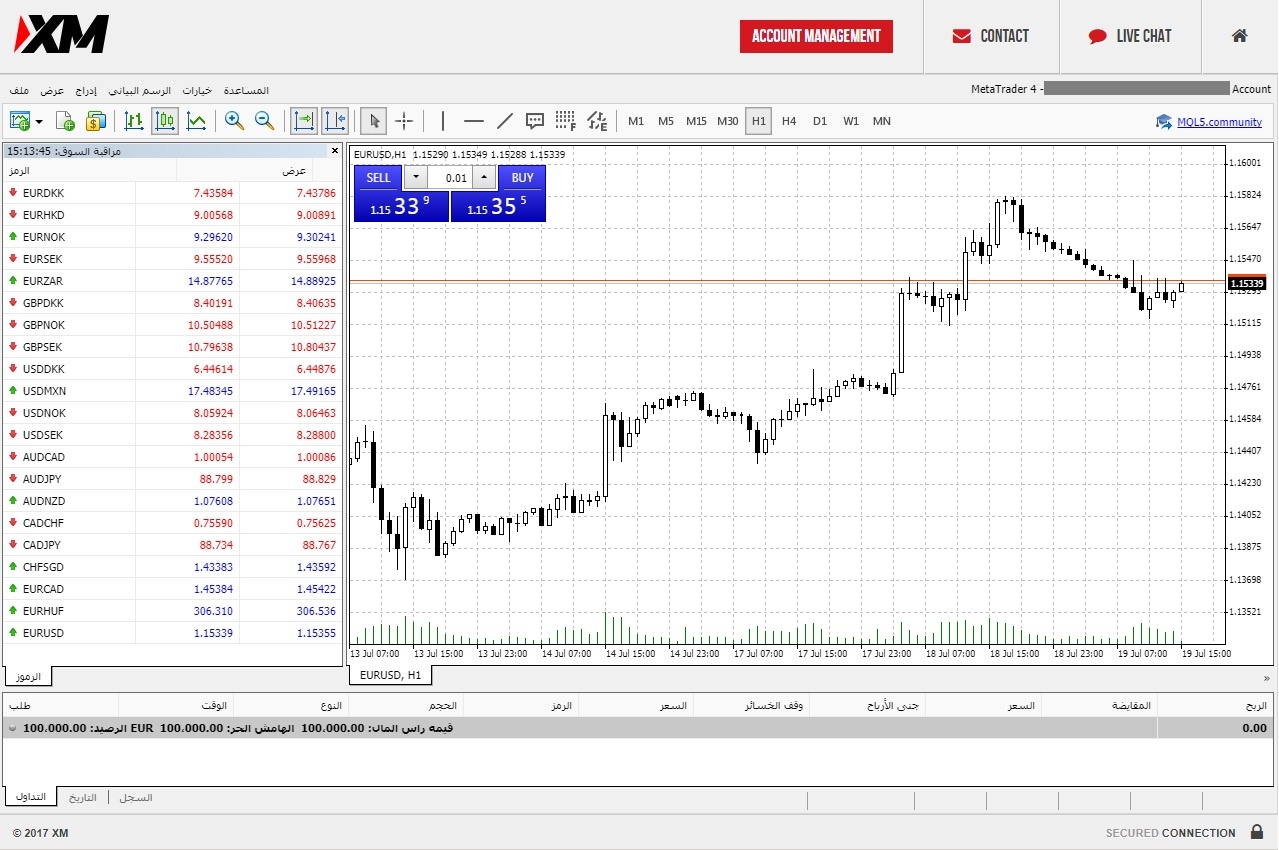
Task: Click the sell price tile 1.15 33
Action: (402, 207)
